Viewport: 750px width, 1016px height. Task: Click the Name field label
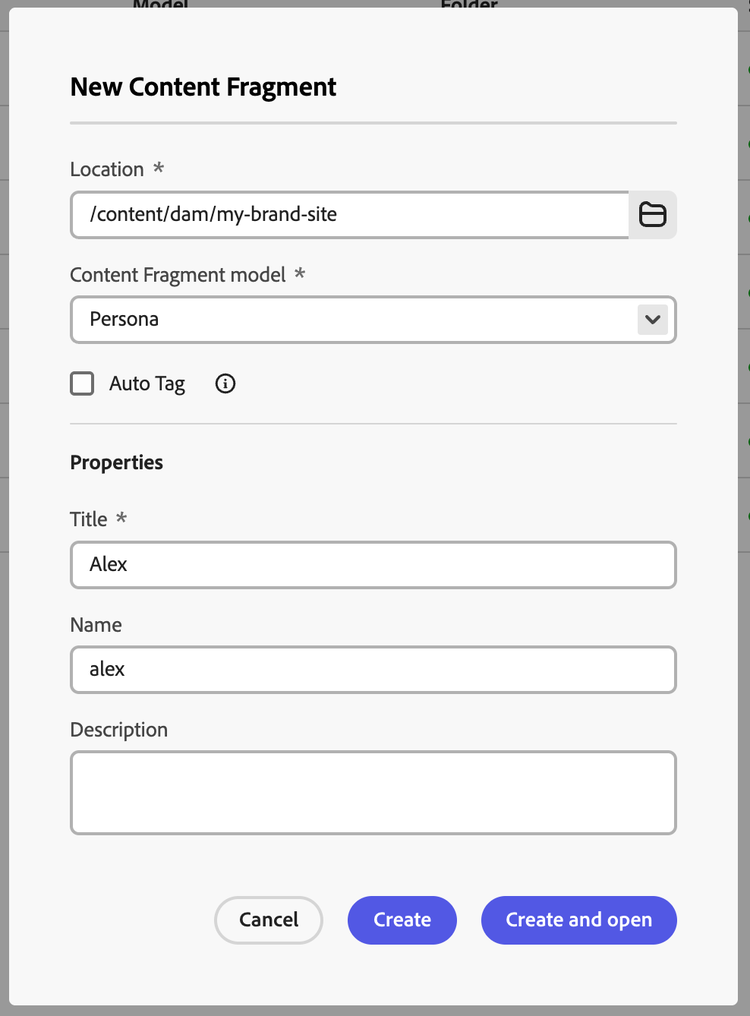coord(96,625)
